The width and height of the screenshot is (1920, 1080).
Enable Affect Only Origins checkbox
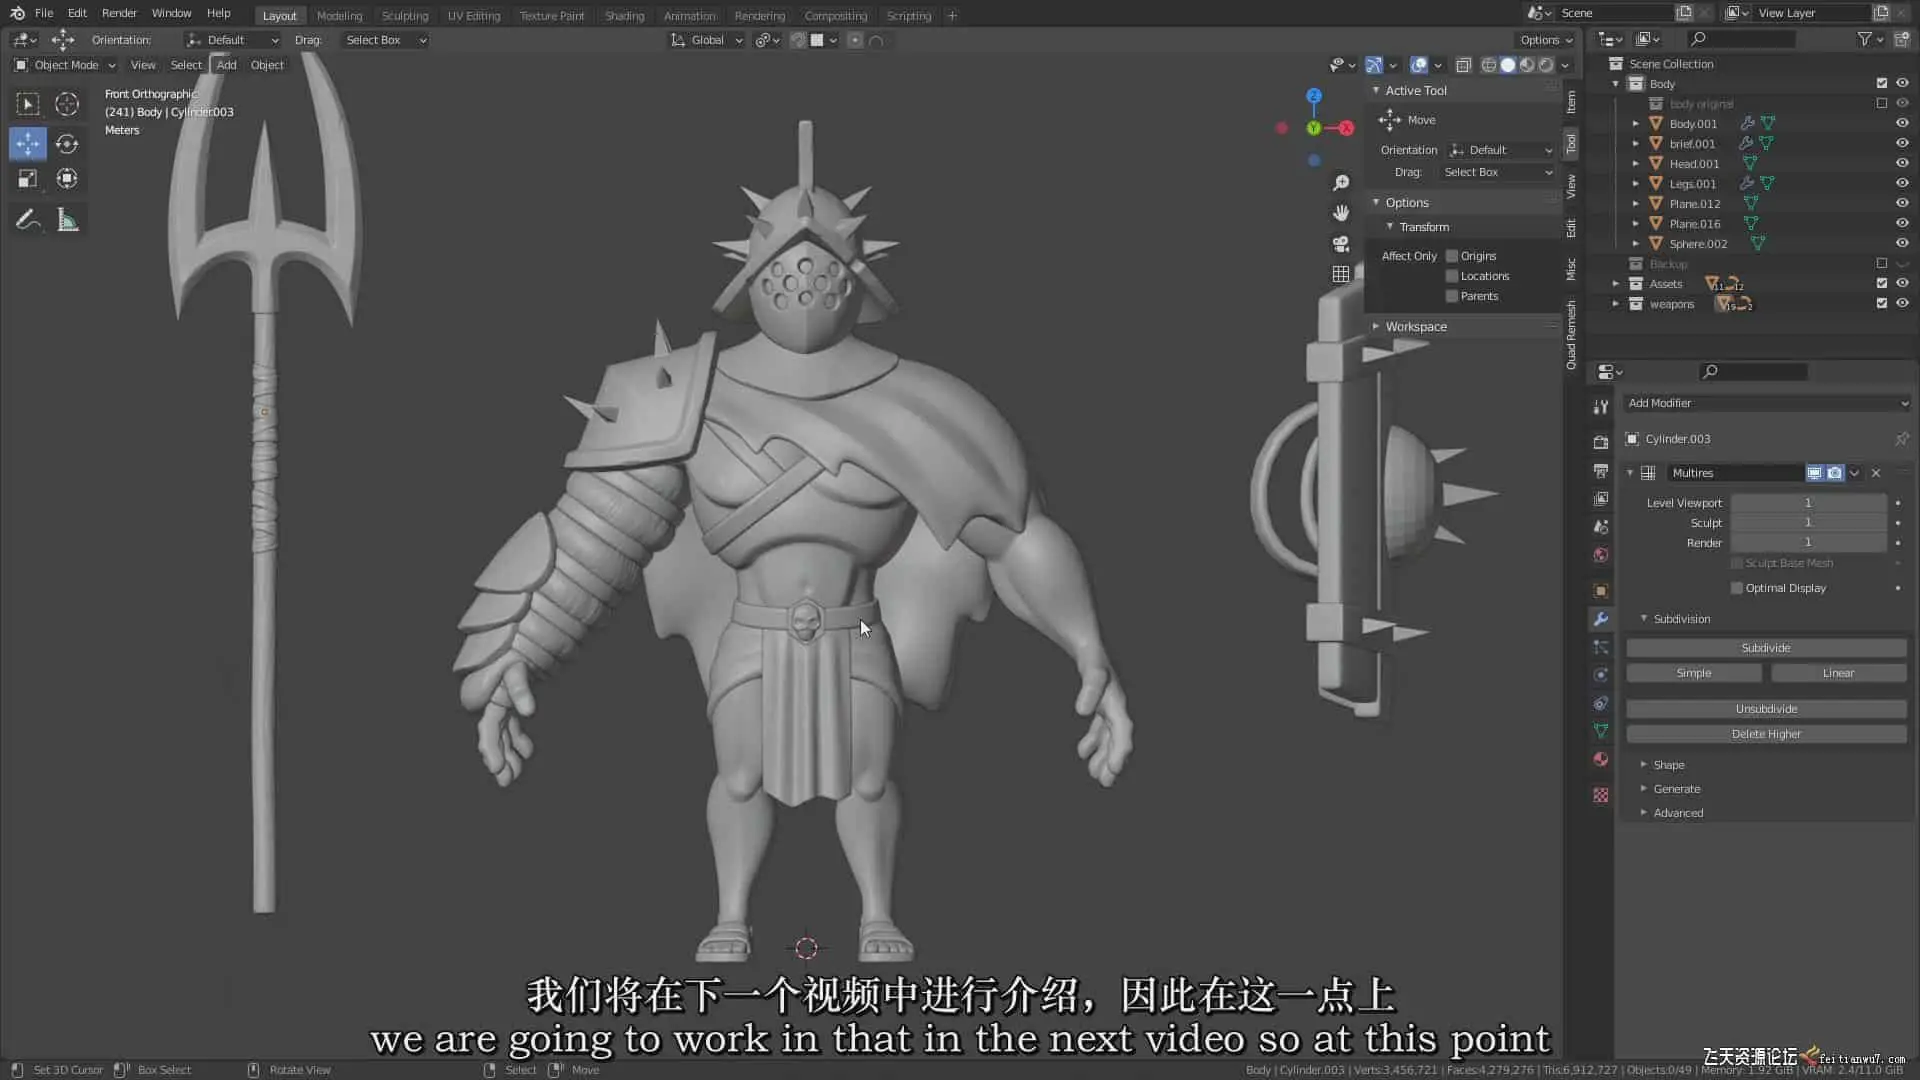coord(1452,256)
